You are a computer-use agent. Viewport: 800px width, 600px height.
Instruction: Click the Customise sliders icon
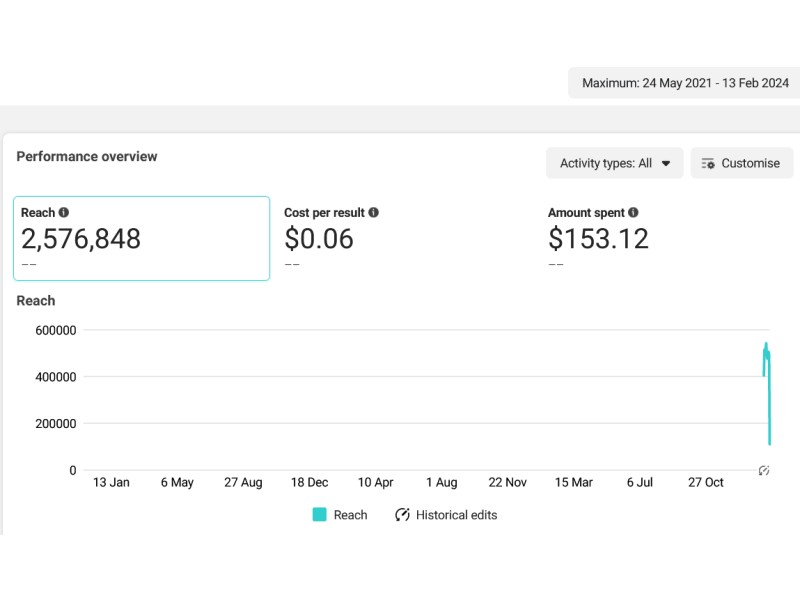click(x=708, y=163)
